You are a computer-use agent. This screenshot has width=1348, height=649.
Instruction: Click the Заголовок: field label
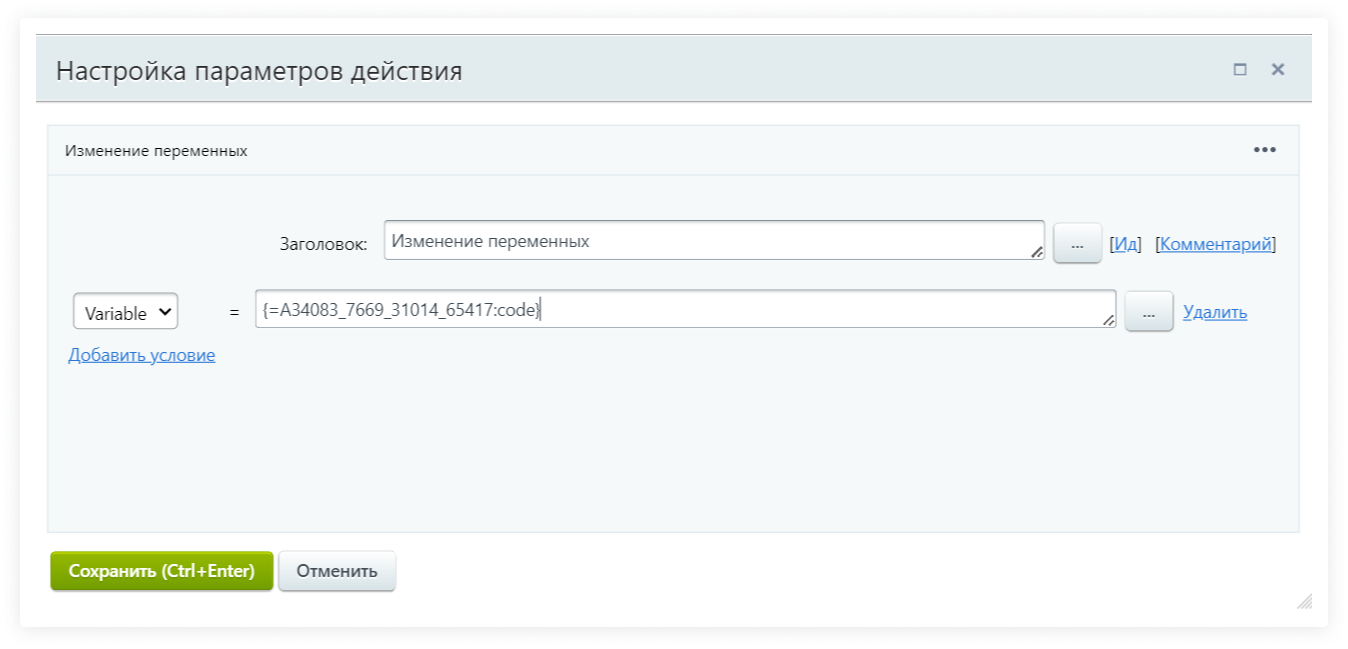323,244
